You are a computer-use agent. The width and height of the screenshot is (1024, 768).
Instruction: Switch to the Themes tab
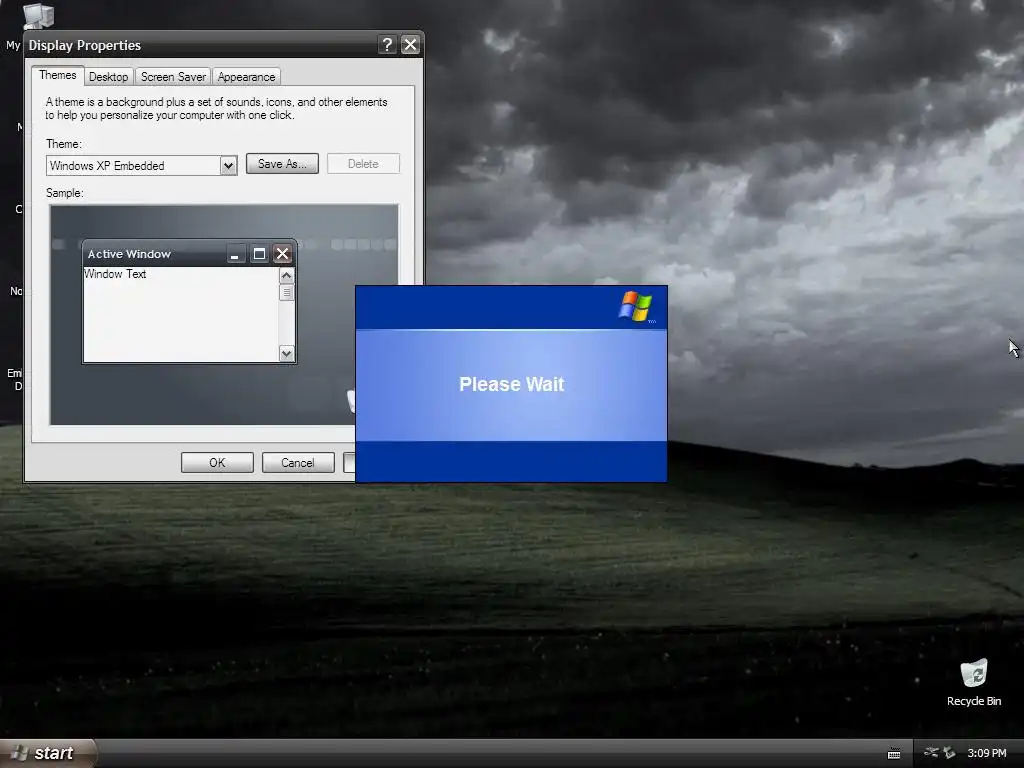click(x=57, y=75)
